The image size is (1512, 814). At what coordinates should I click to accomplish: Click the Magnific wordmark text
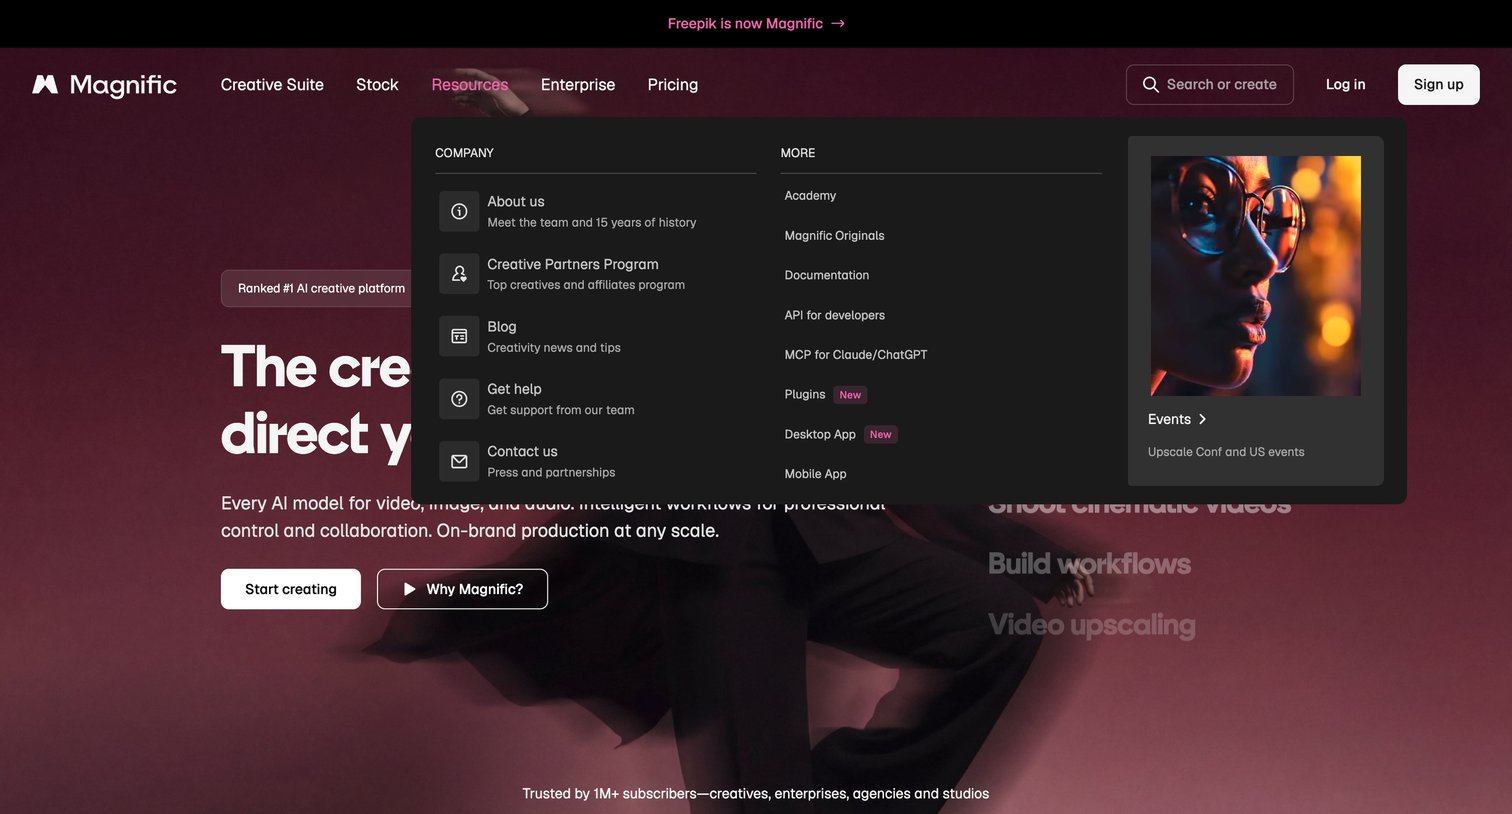click(123, 86)
